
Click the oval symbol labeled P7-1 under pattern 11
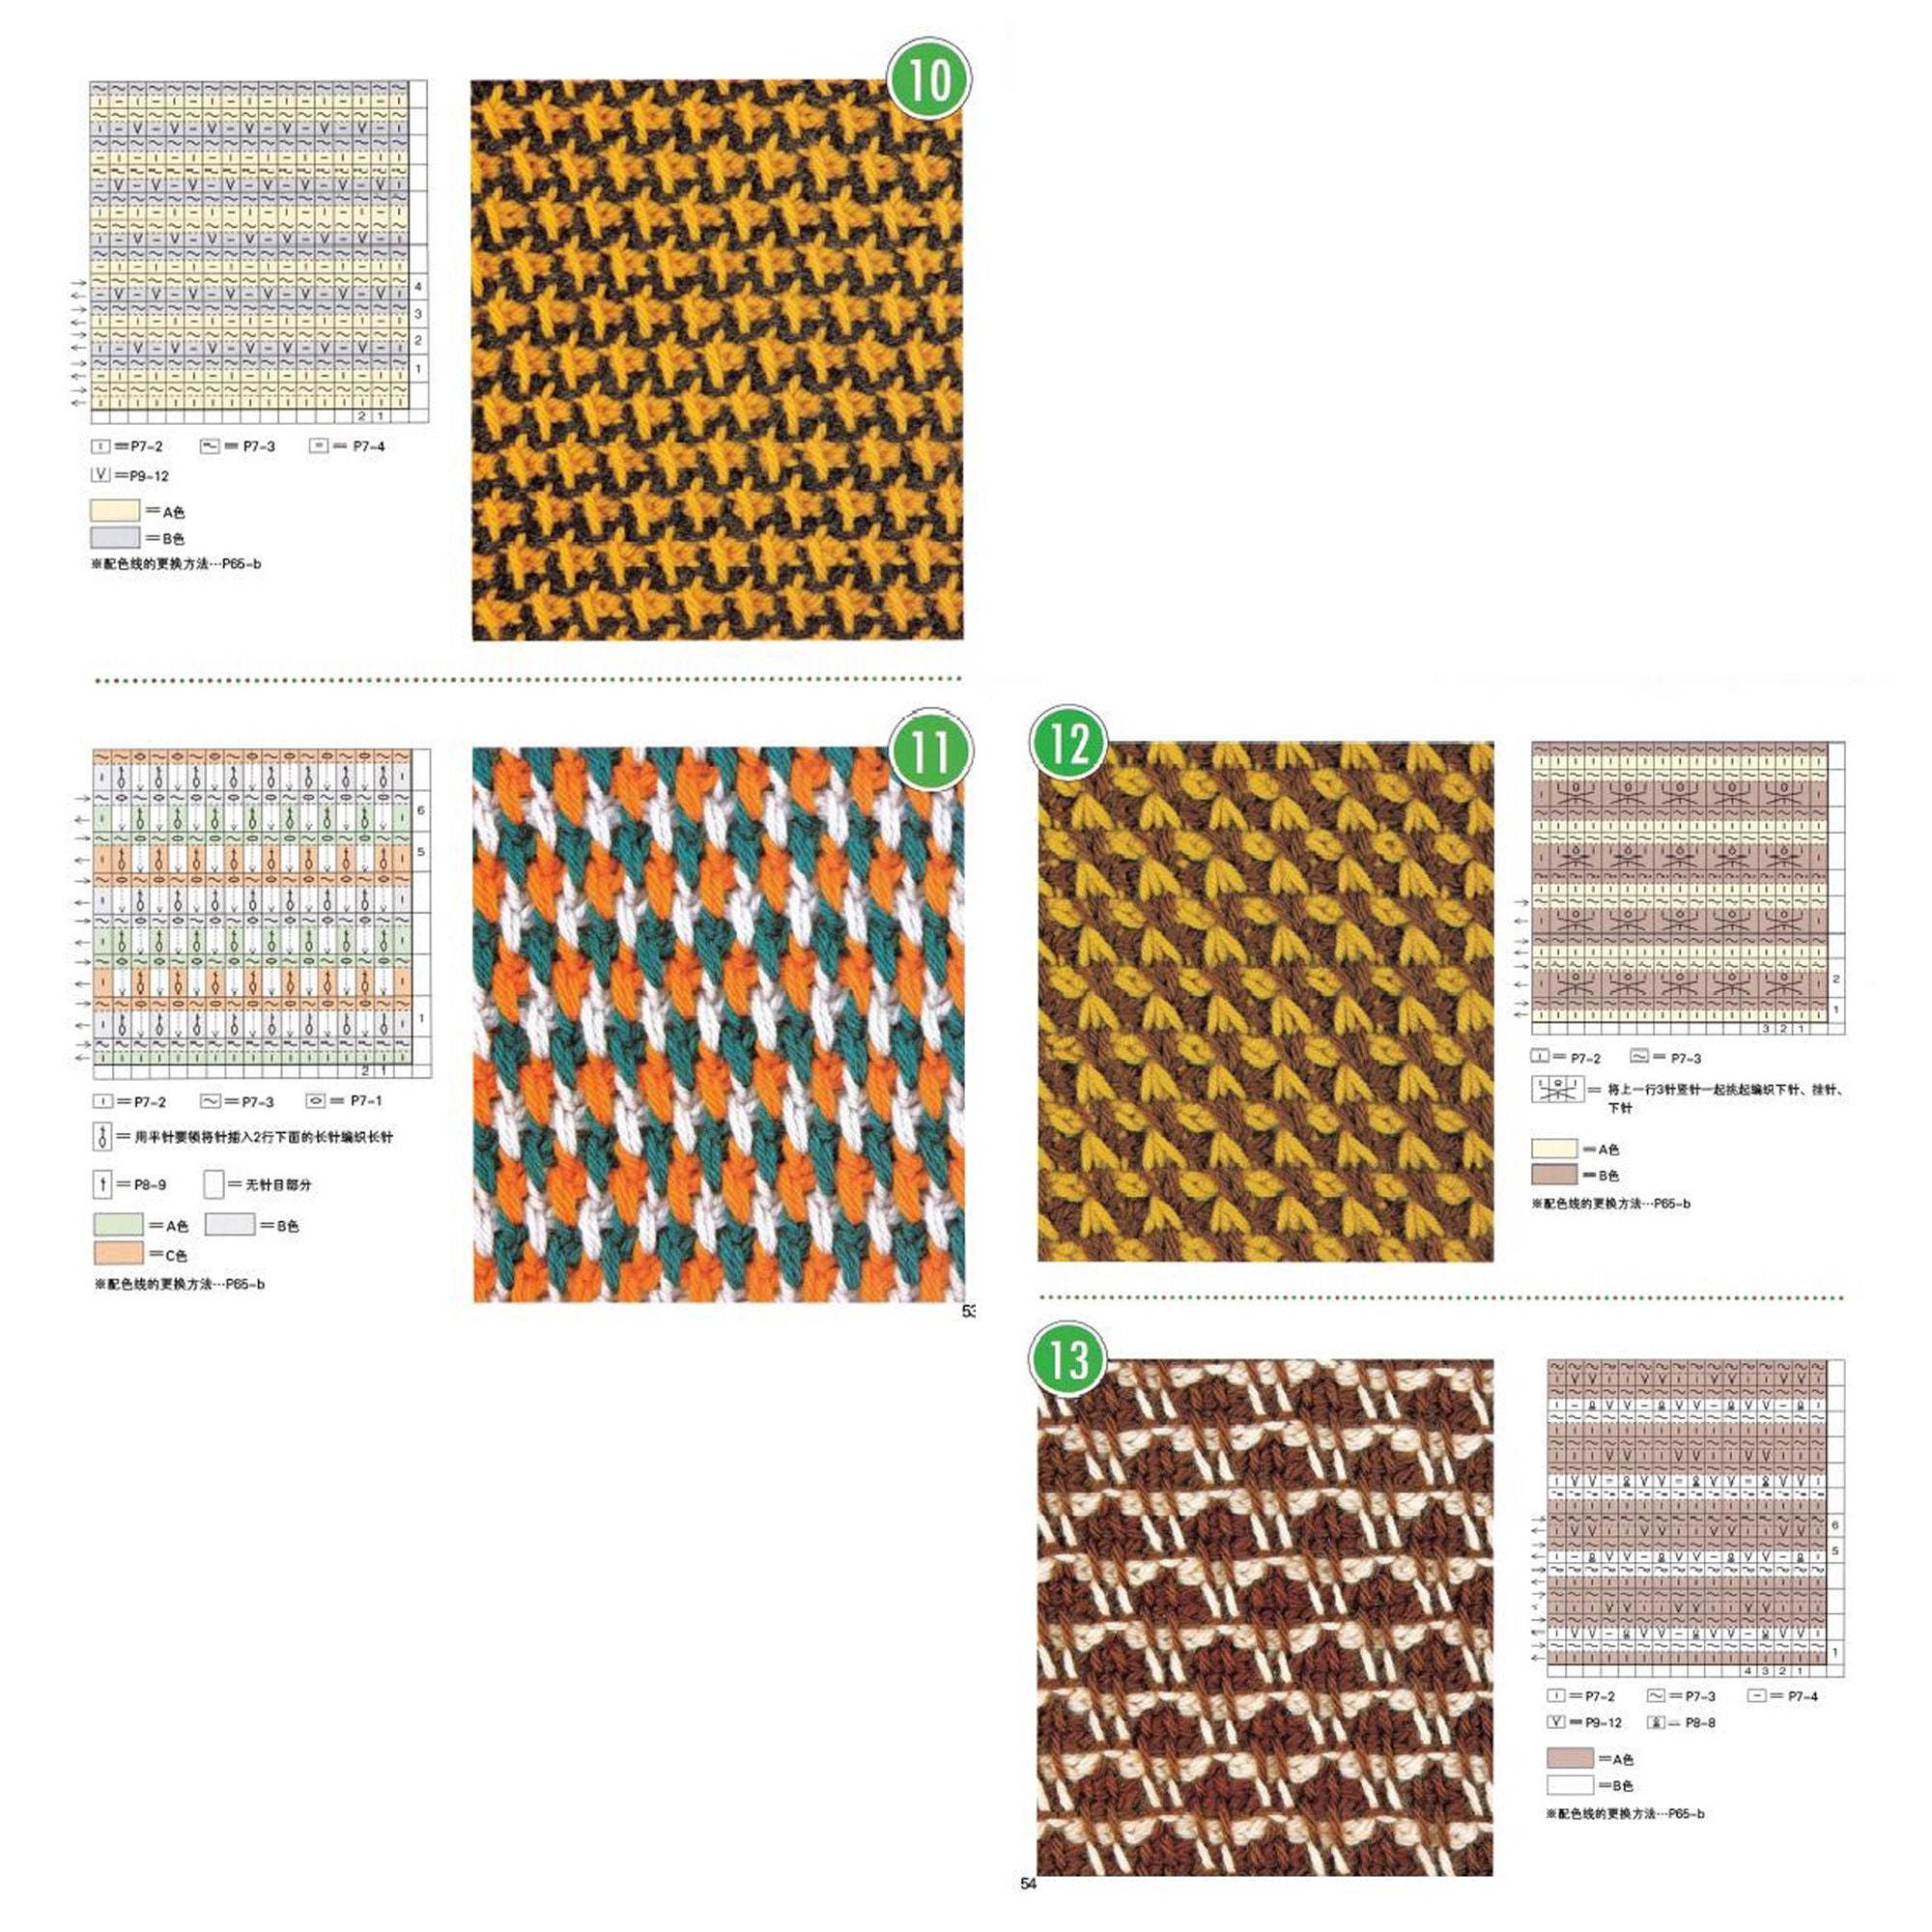coord(316,1101)
